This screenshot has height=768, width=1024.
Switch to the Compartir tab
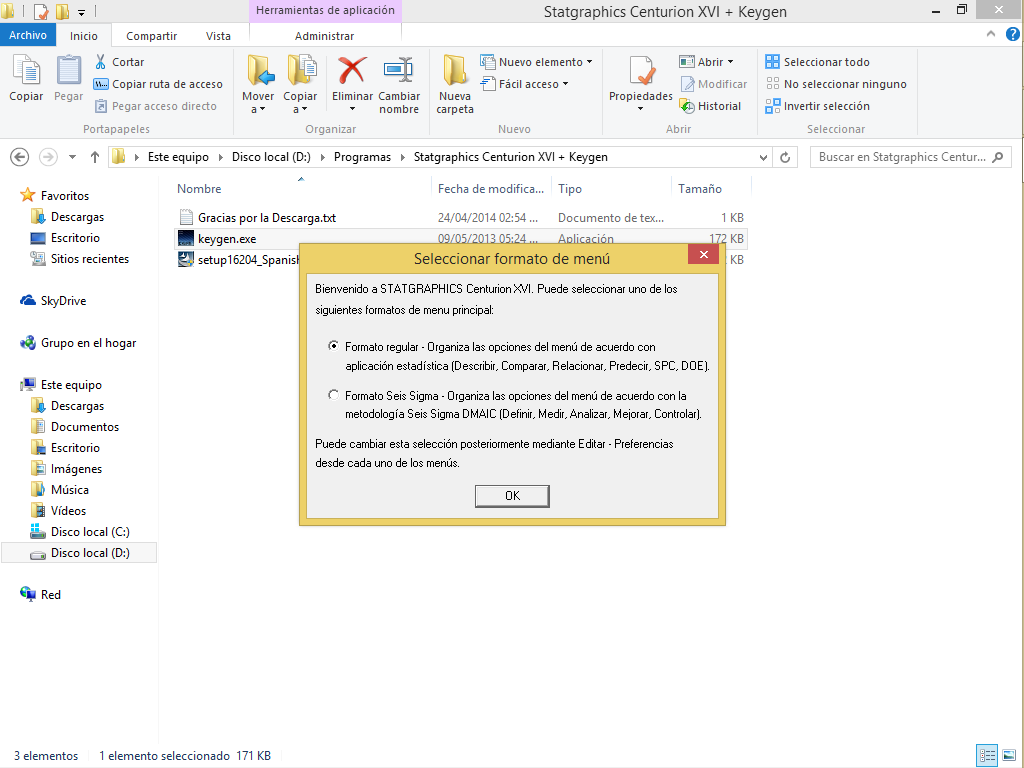152,36
